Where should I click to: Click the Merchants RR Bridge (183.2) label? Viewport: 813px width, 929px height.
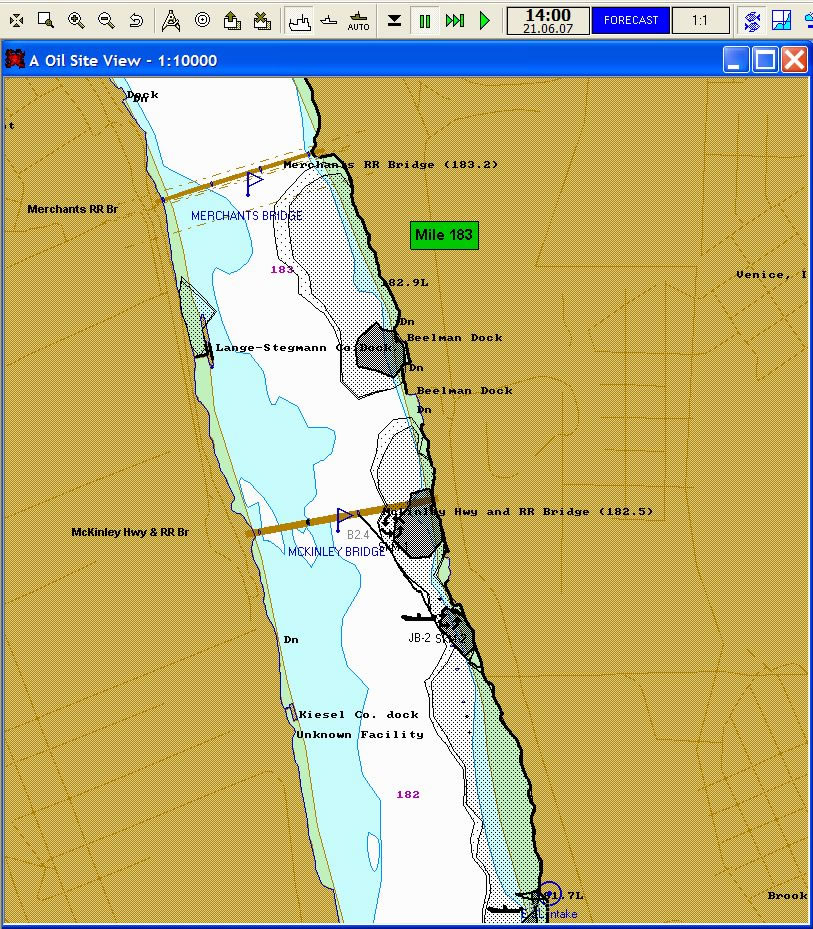point(391,165)
